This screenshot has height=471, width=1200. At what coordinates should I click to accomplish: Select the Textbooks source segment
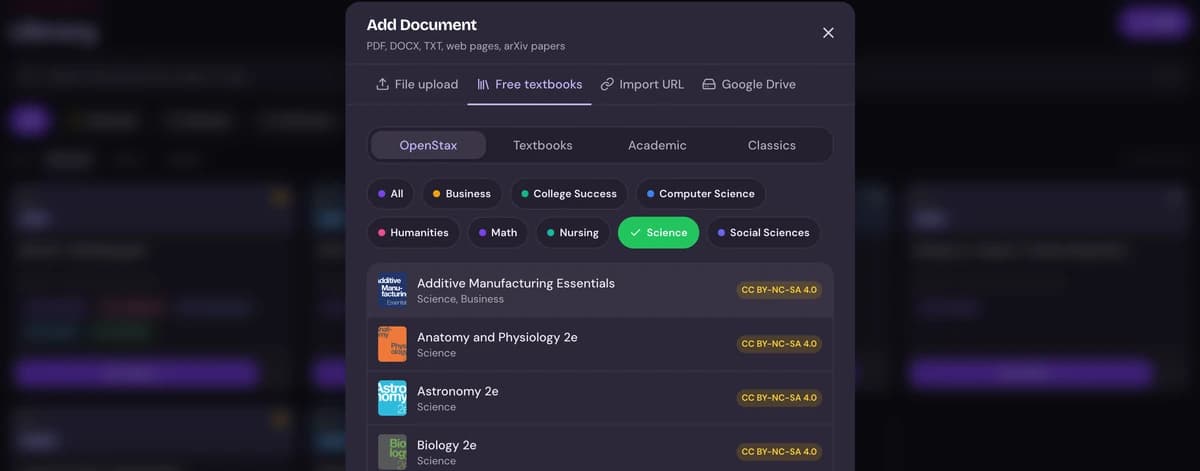point(543,145)
